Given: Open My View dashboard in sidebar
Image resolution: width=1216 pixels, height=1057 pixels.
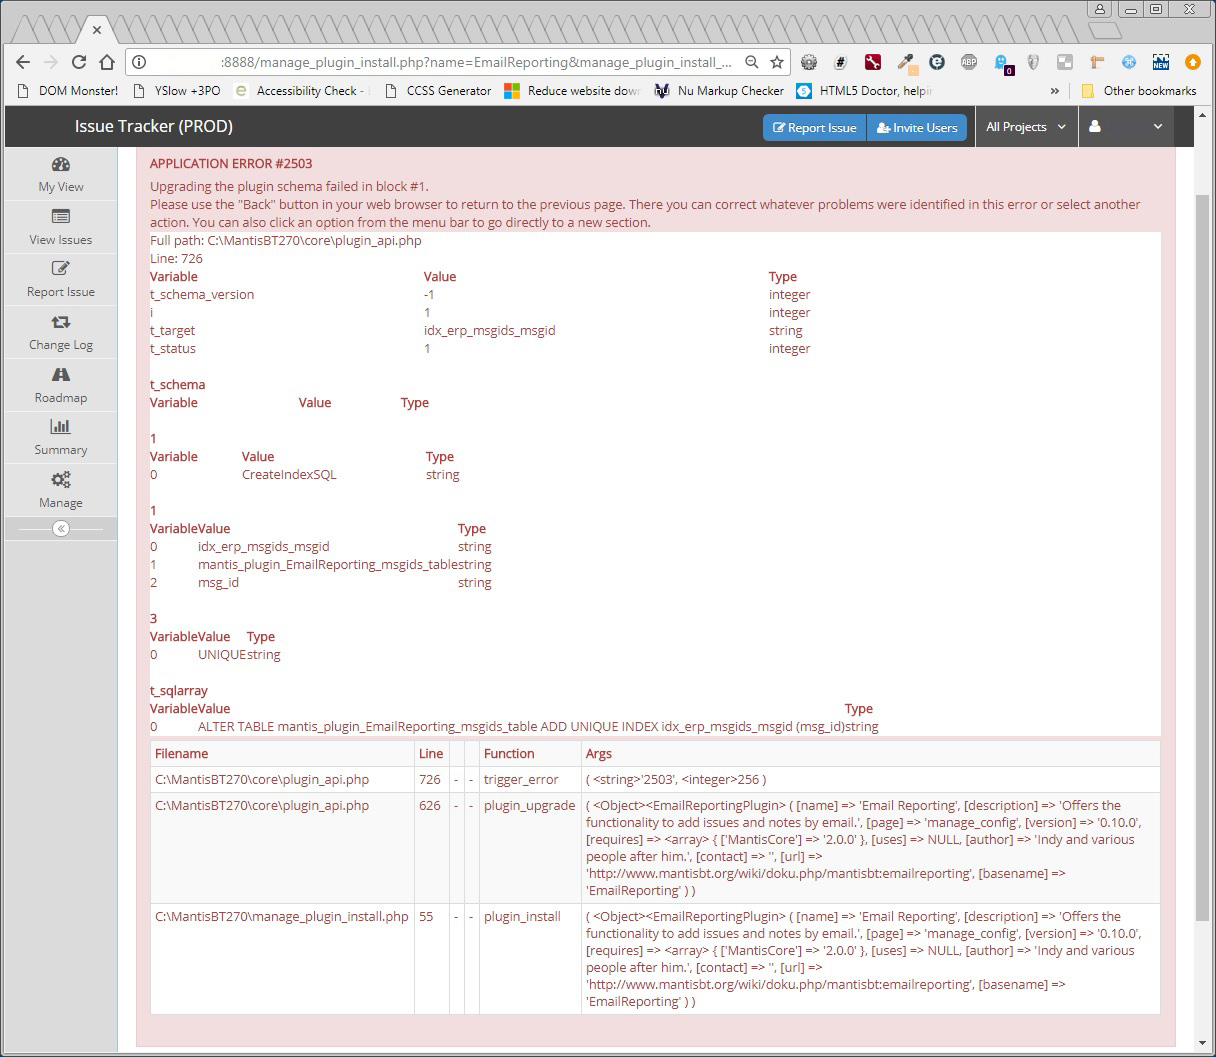Looking at the screenshot, I should [61, 174].
